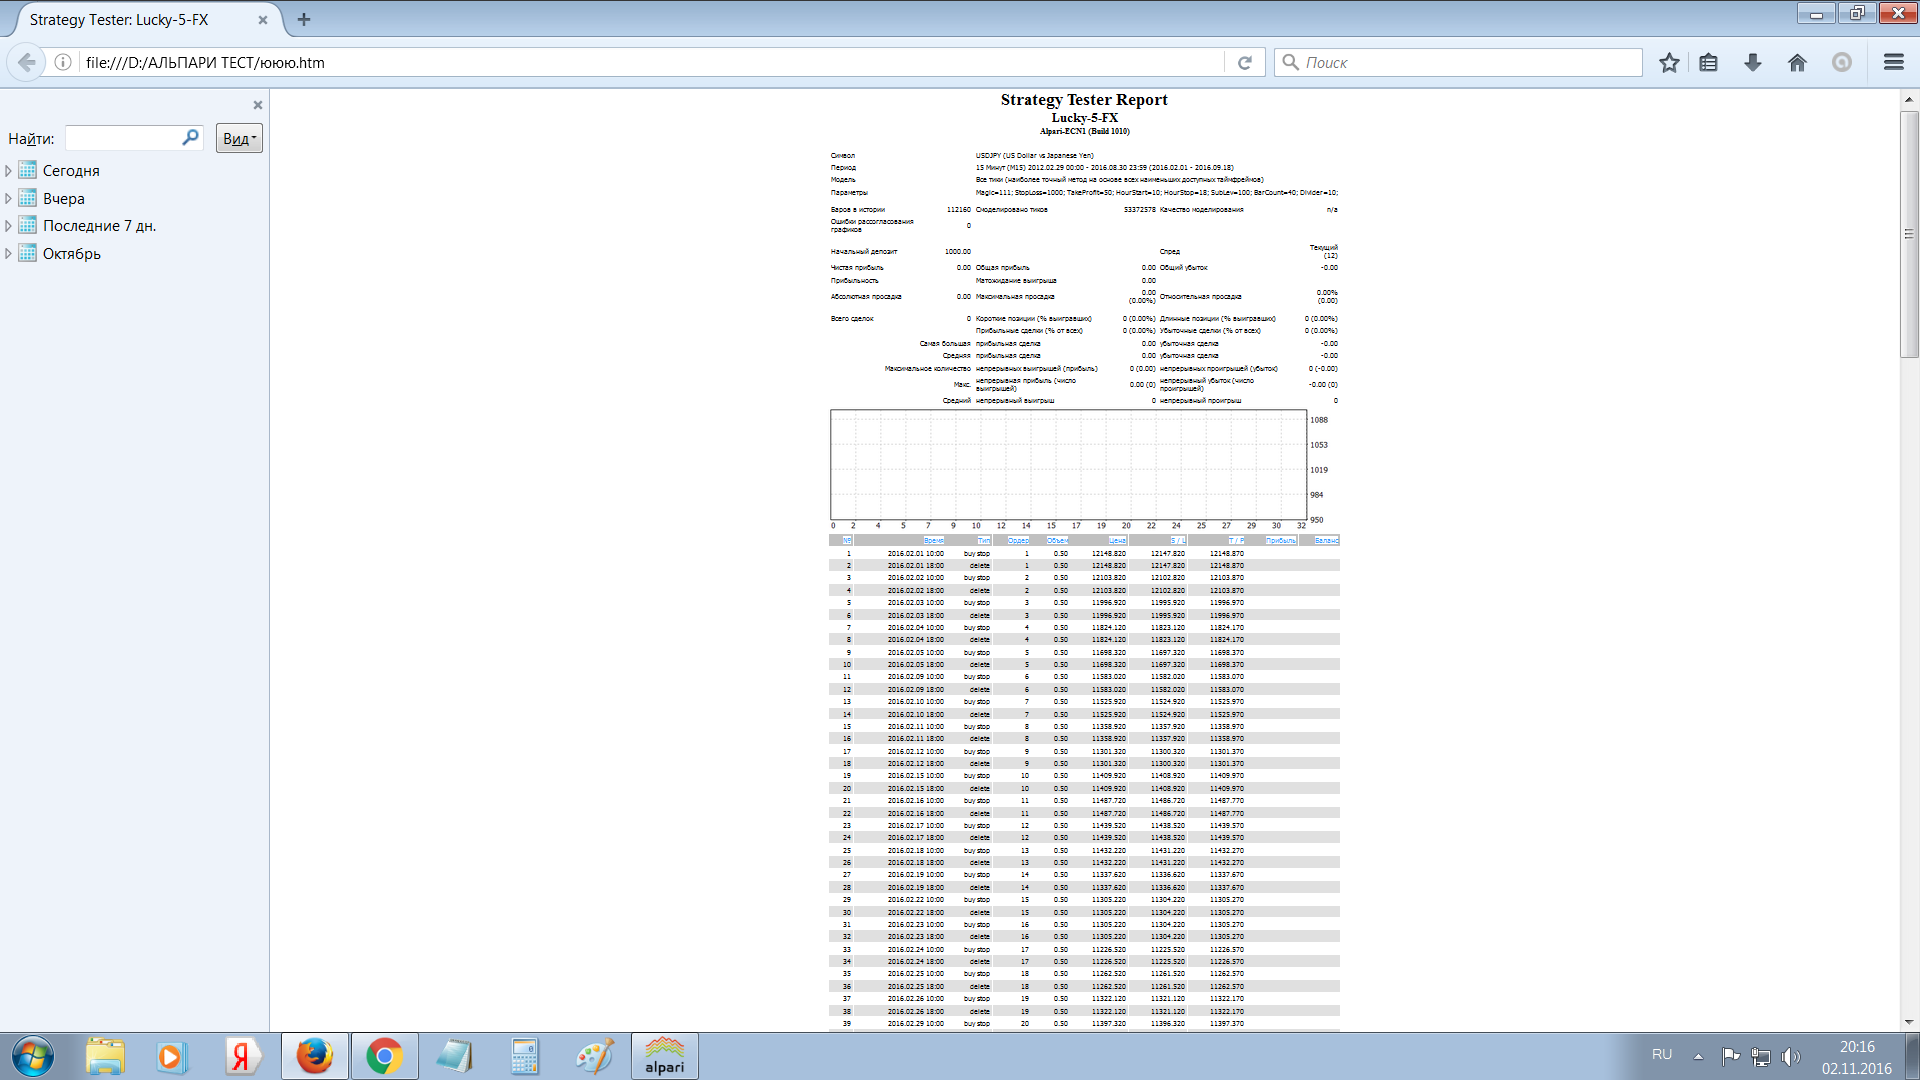This screenshot has width=1920, height=1080.
Task: Open the Paint taskbar icon
Action: click(x=594, y=1056)
